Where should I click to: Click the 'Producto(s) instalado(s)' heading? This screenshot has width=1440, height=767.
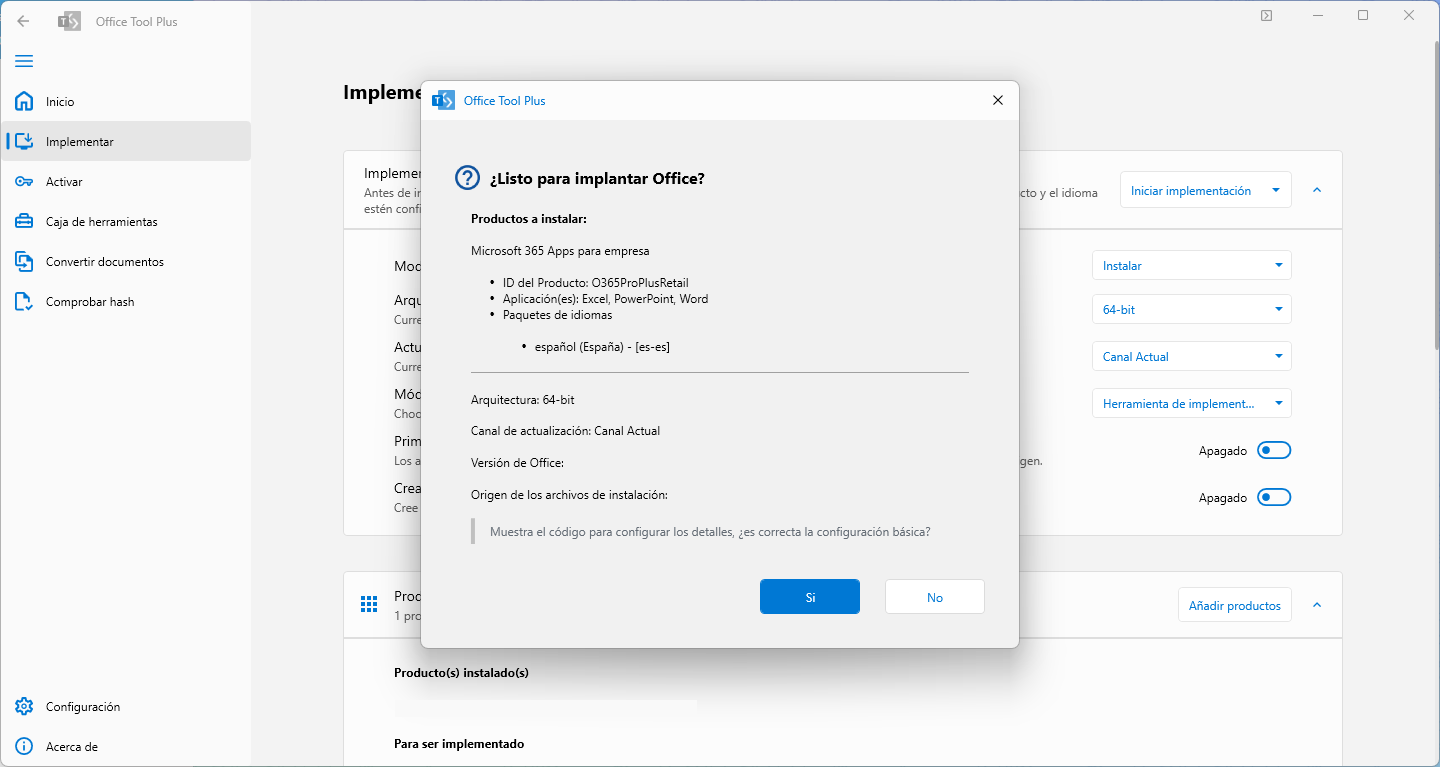click(x=461, y=672)
